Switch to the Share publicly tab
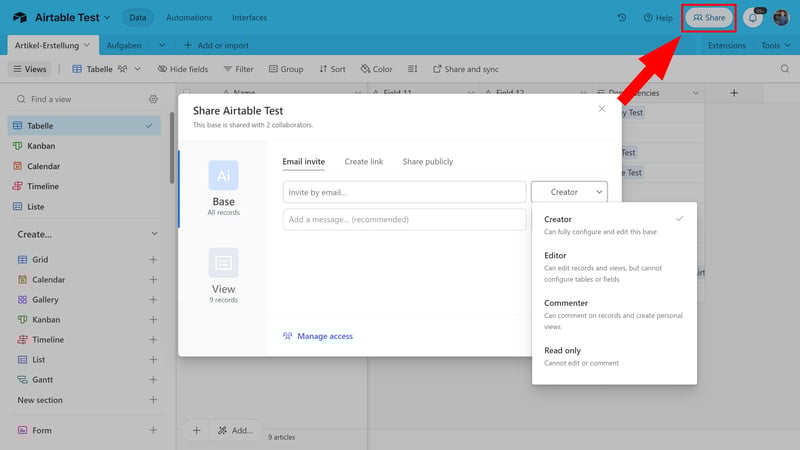The width and height of the screenshot is (800, 450). 428,162
